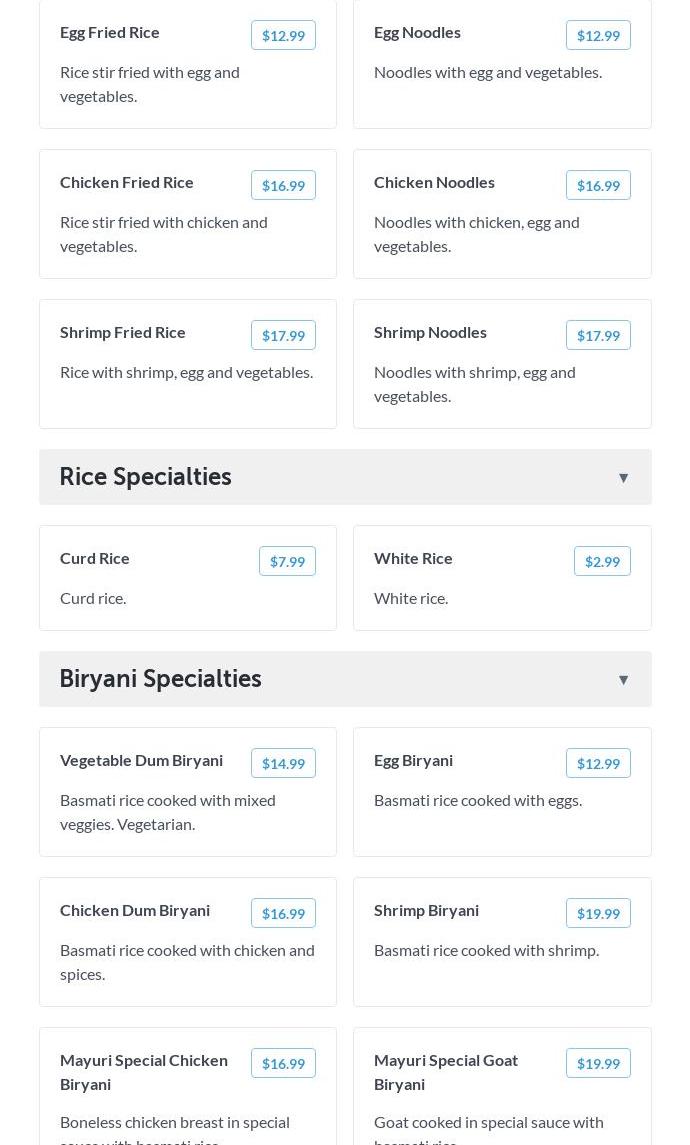The image size is (690, 1145).
Task: Pick Vegetable Dum Biryani $14.99 price button
Action: point(283,763)
